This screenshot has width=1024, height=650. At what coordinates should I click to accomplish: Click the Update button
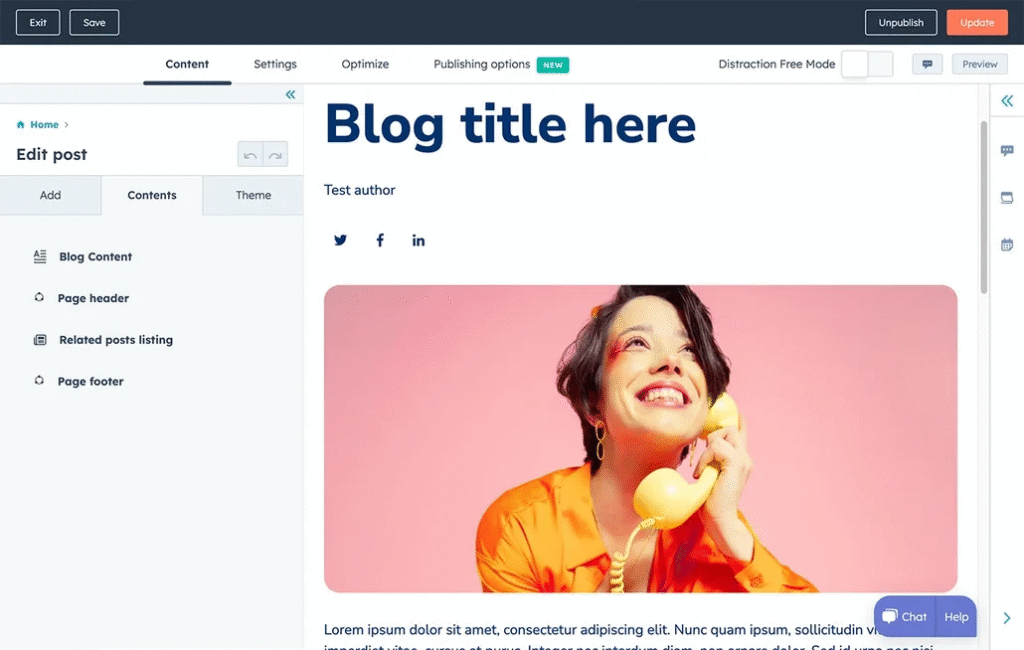tap(976, 22)
